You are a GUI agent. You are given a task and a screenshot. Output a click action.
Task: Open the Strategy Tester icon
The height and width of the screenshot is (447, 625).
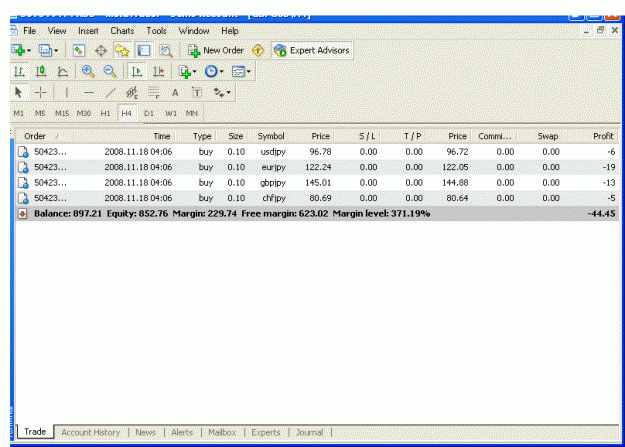pyautogui.click(x=166, y=51)
